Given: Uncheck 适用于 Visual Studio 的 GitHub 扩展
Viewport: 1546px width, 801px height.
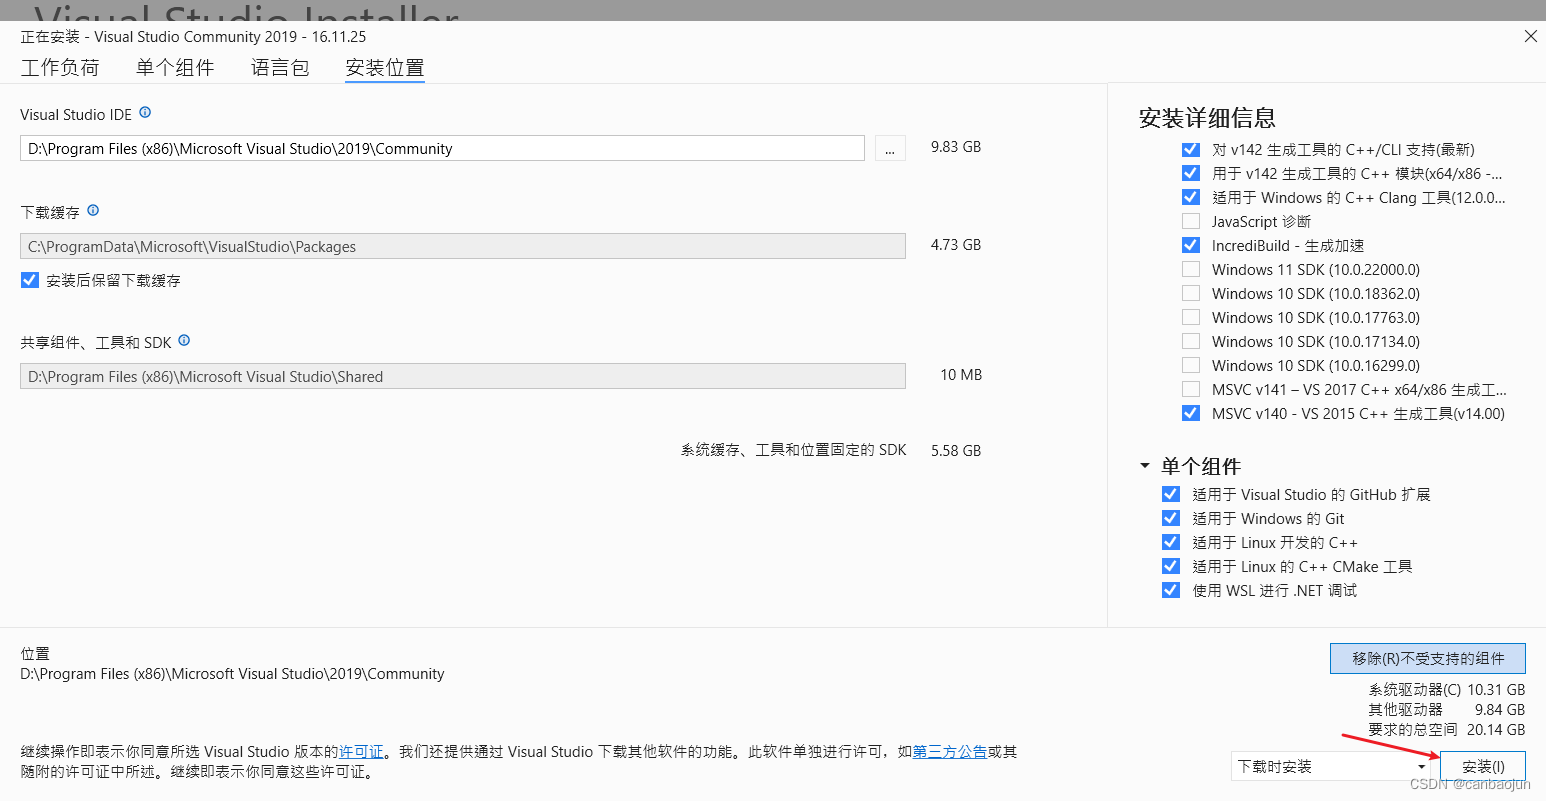Looking at the screenshot, I should tap(1171, 494).
